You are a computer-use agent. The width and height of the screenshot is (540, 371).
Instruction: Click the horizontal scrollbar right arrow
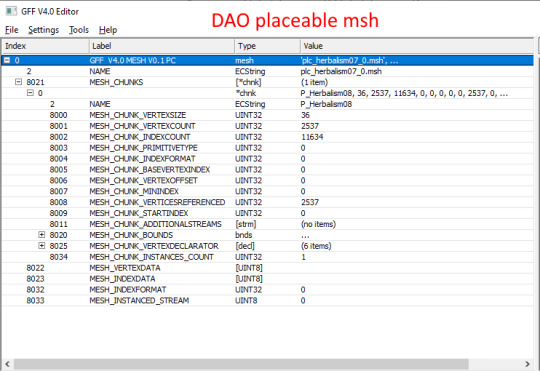(x=527, y=364)
